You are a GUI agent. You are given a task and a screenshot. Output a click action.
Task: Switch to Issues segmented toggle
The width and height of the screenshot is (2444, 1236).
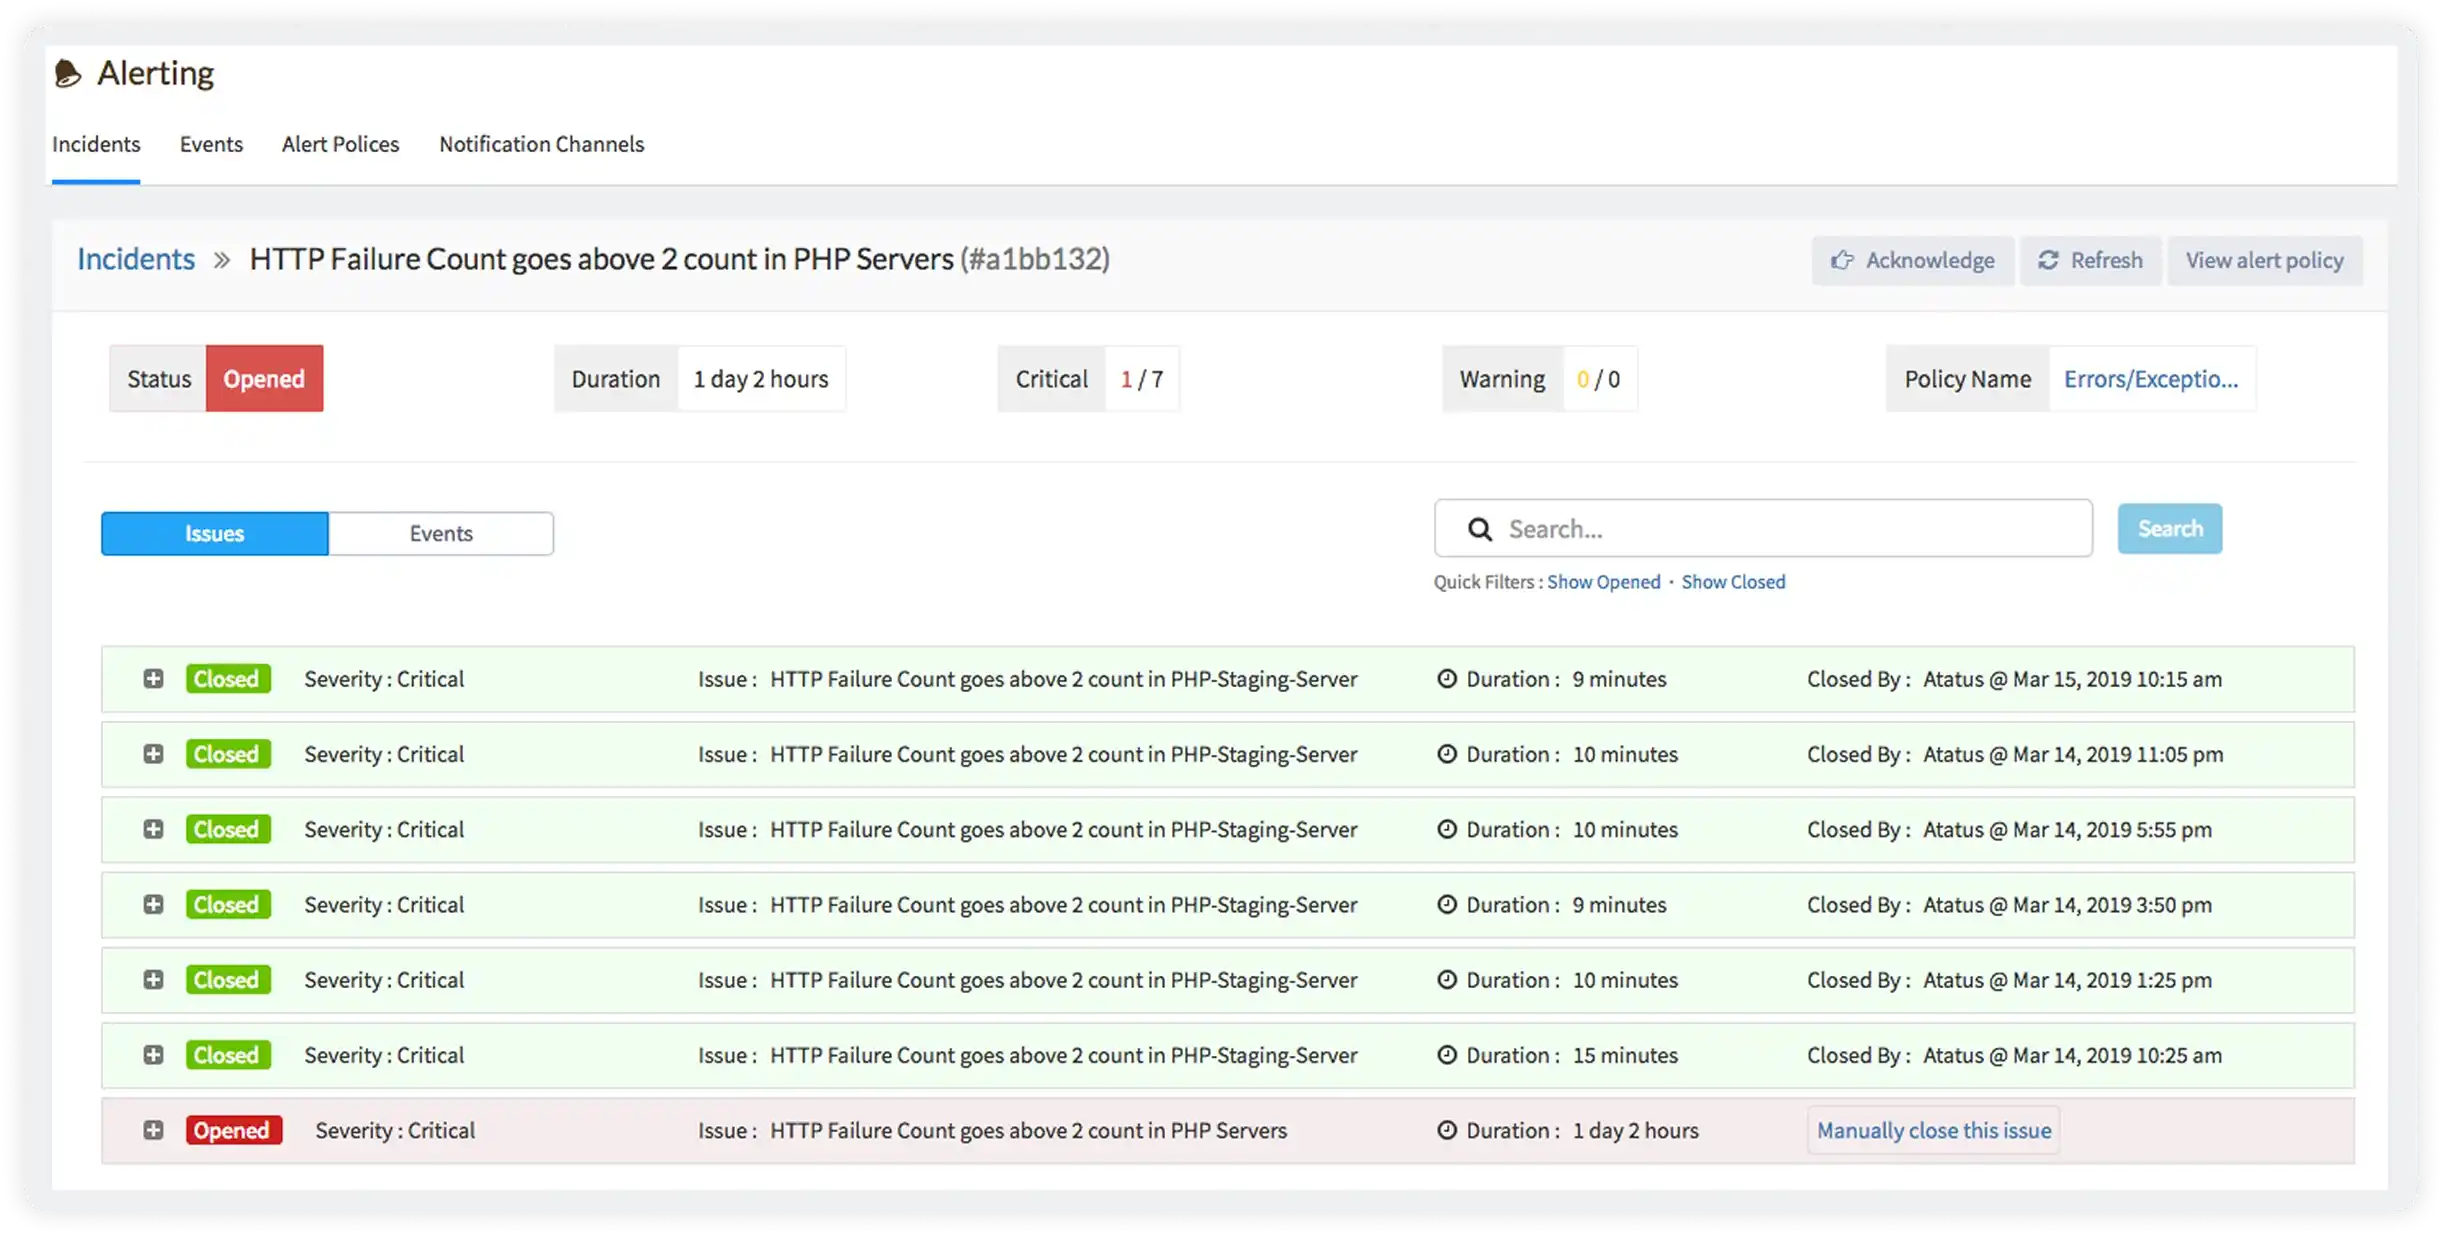point(214,534)
